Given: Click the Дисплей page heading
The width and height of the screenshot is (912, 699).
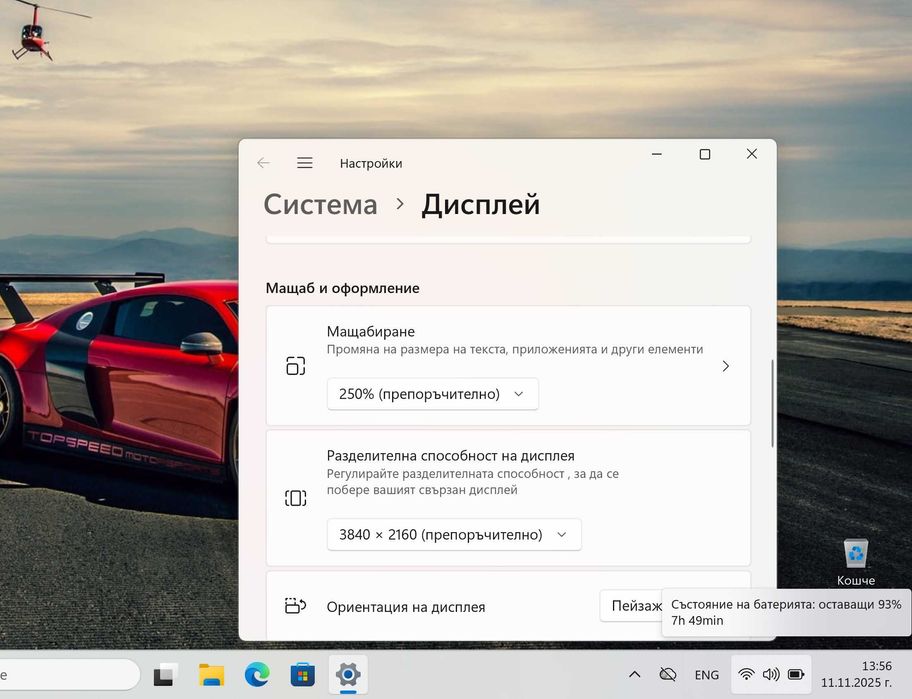Looking at the screenshot, I should pos(480,205).
